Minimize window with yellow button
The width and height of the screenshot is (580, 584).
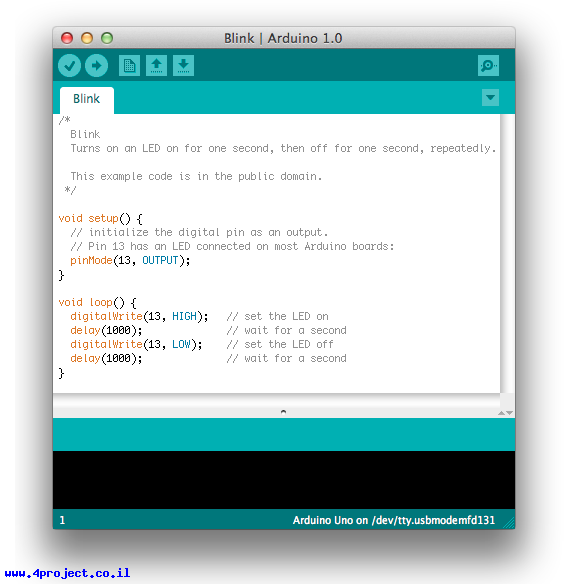[87, 38]
